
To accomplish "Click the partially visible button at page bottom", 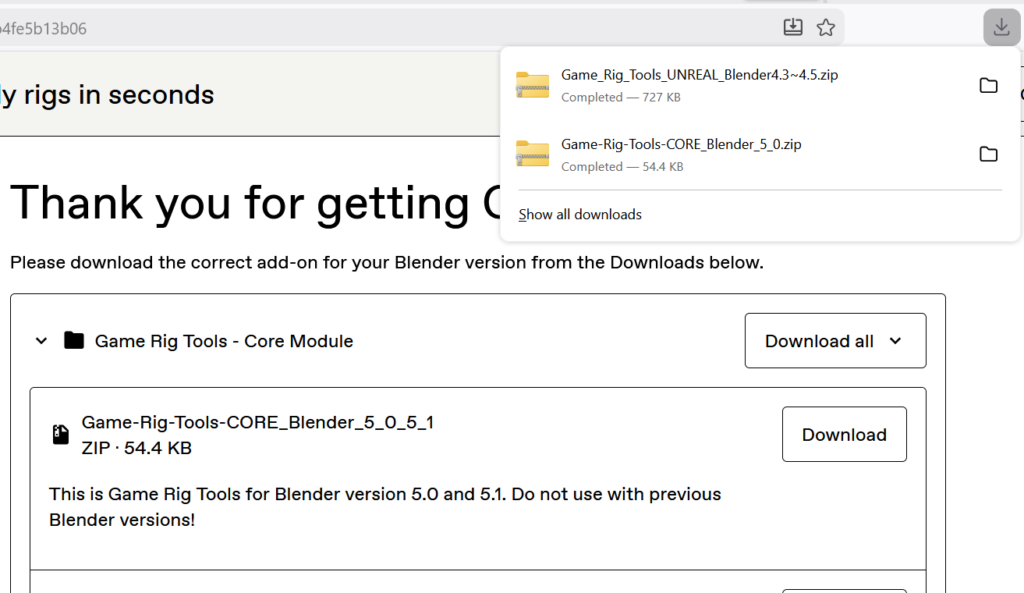I will click(843, 590).
